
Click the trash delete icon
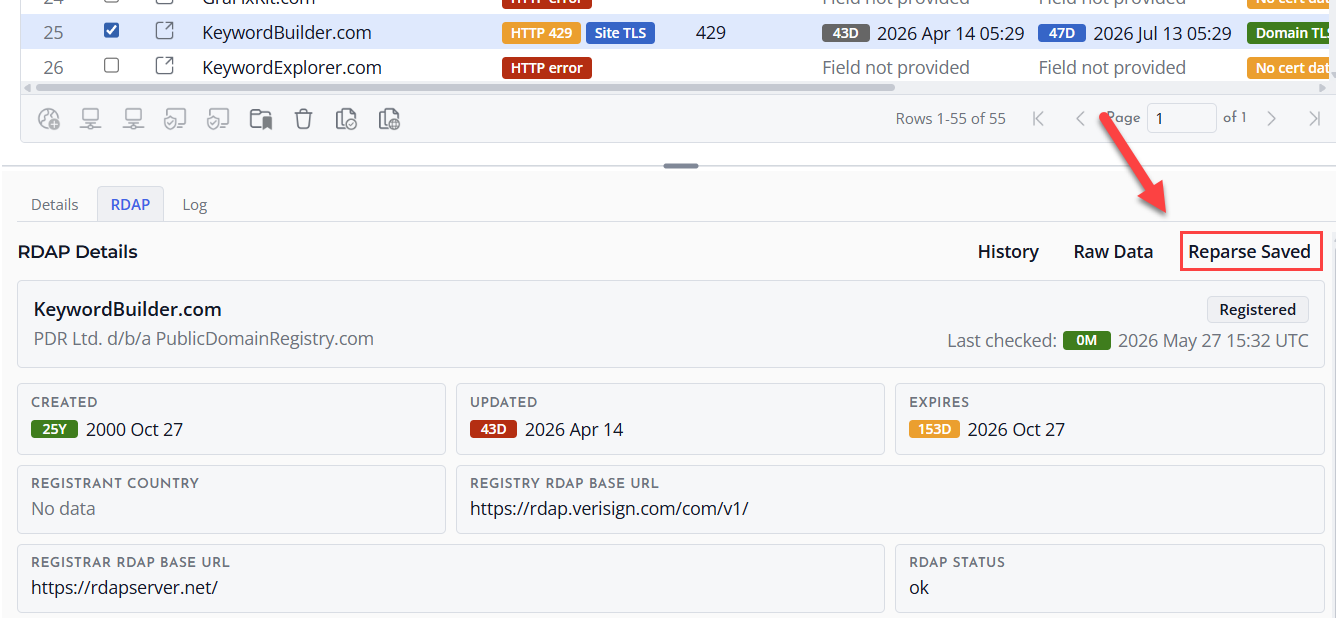point(303,119)
